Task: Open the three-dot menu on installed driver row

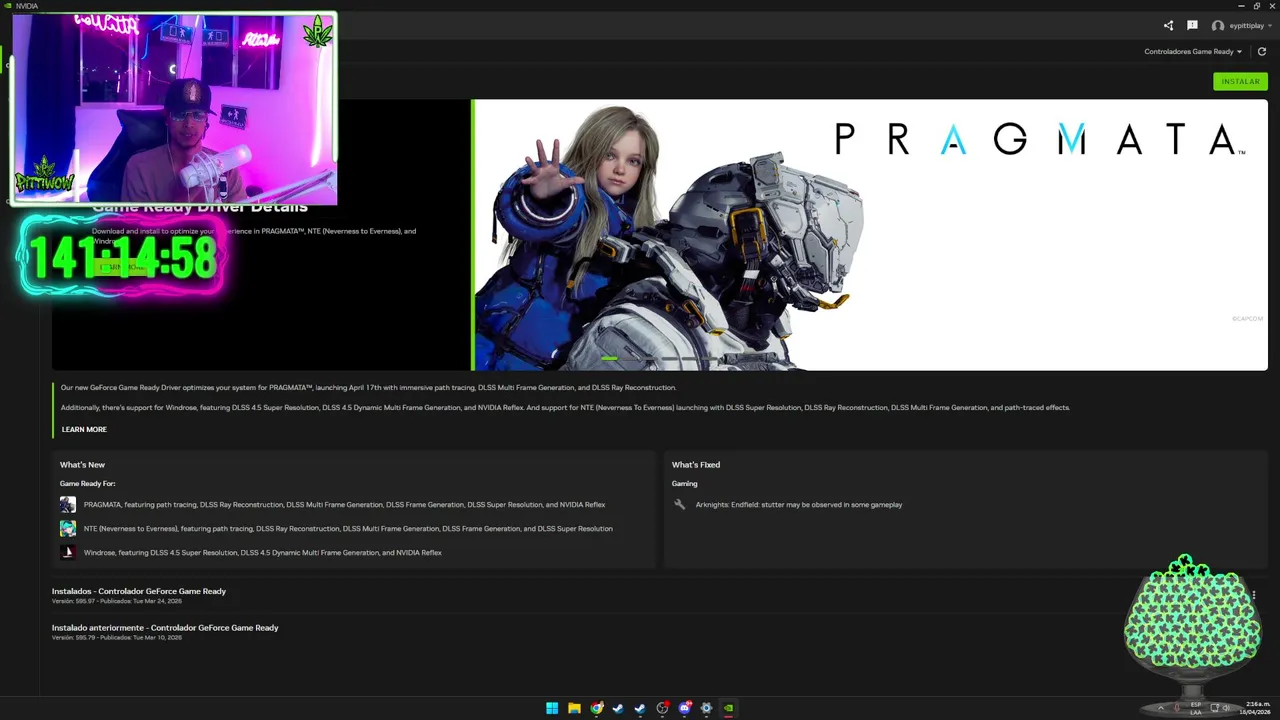Action: (x=1253, y=595)
